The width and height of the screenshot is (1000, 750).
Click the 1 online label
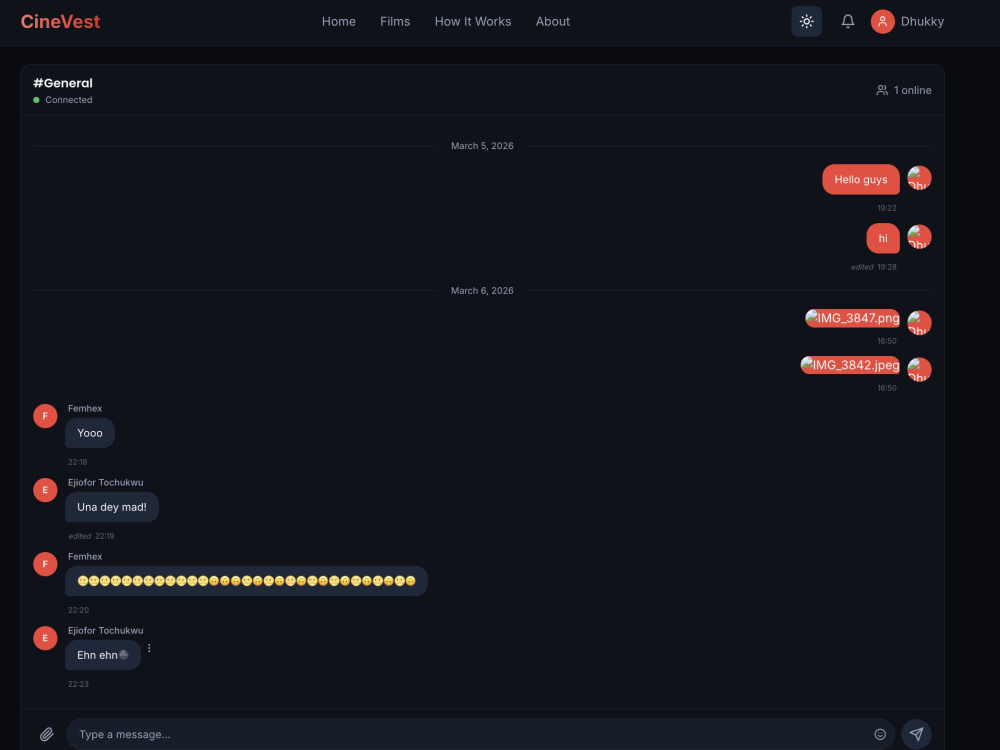(912, 91)
